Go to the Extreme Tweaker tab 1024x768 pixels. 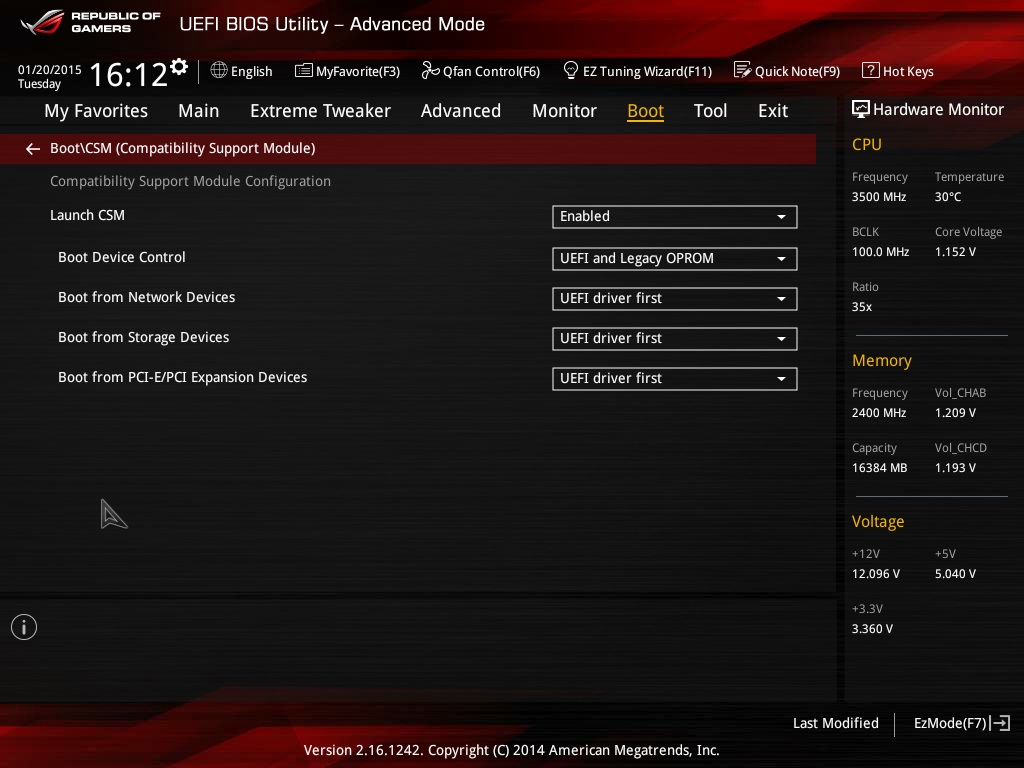320,111
